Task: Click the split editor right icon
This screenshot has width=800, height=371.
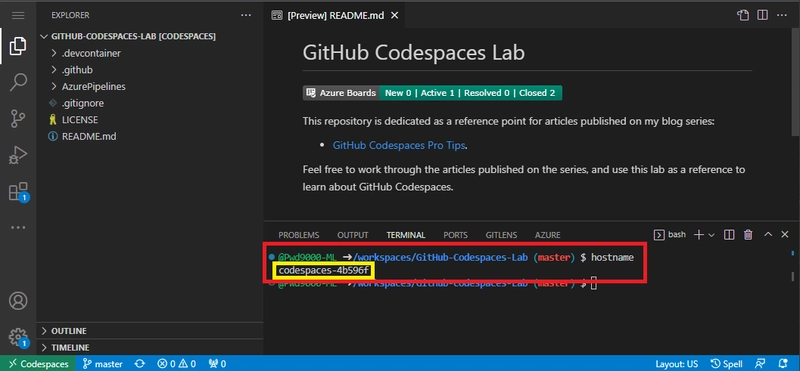Action: tap(762, 15)
